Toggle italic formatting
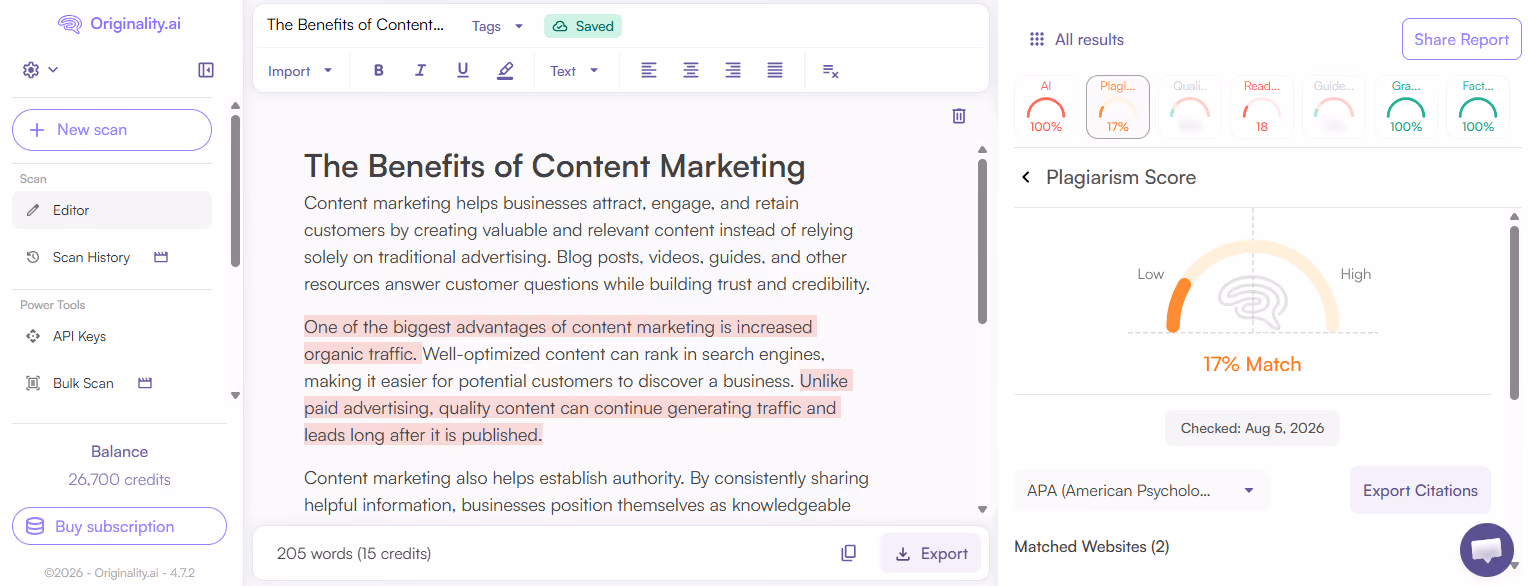Screen dimensions: 1528x586 (420, 71)
